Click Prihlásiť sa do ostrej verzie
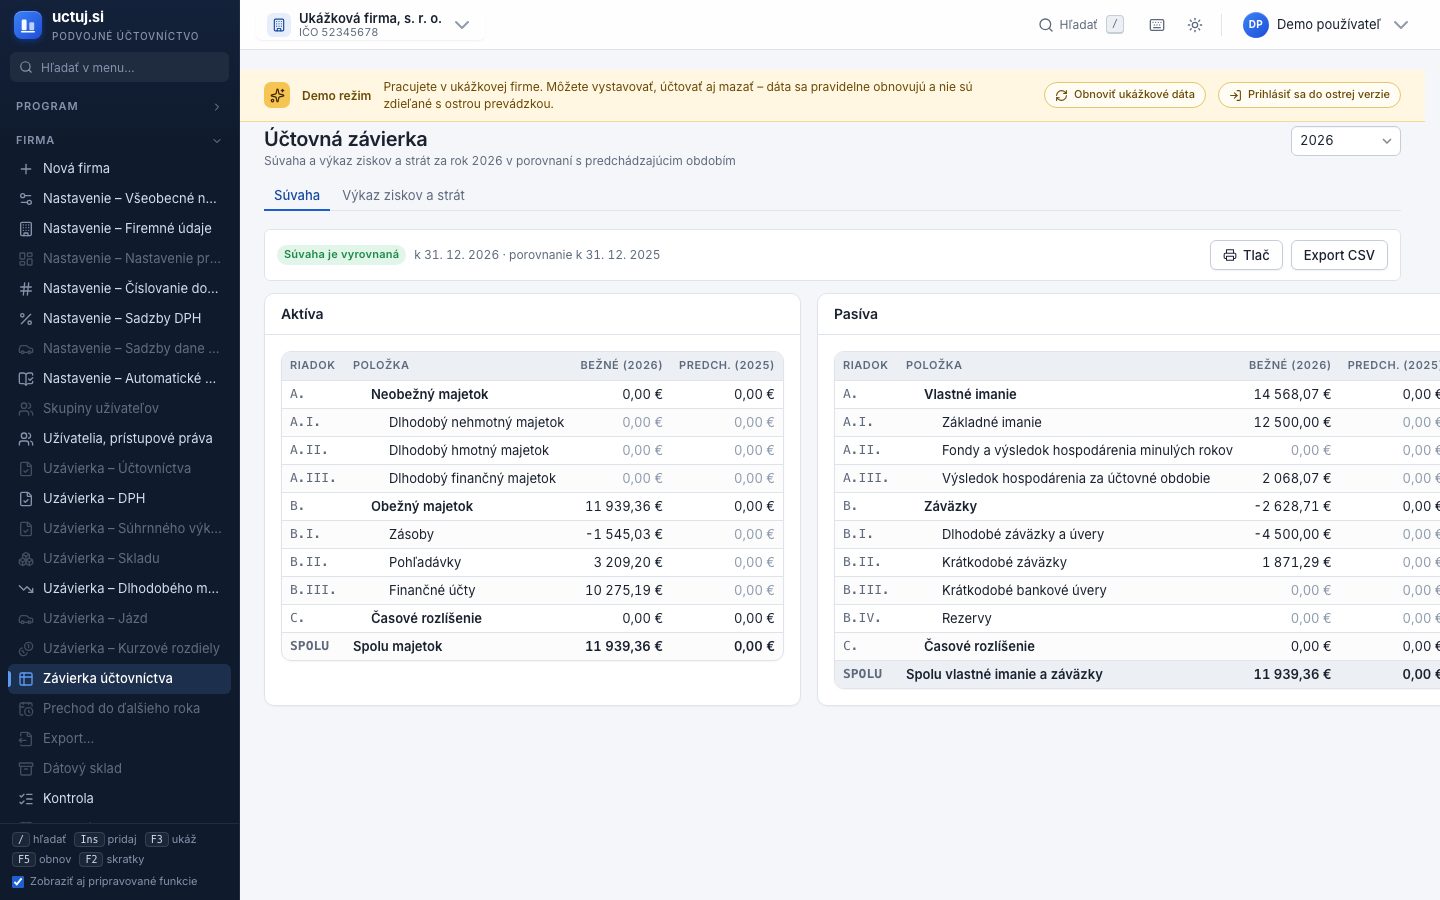This screenshot has height=900, width=1440. (x=1309, y=95)
